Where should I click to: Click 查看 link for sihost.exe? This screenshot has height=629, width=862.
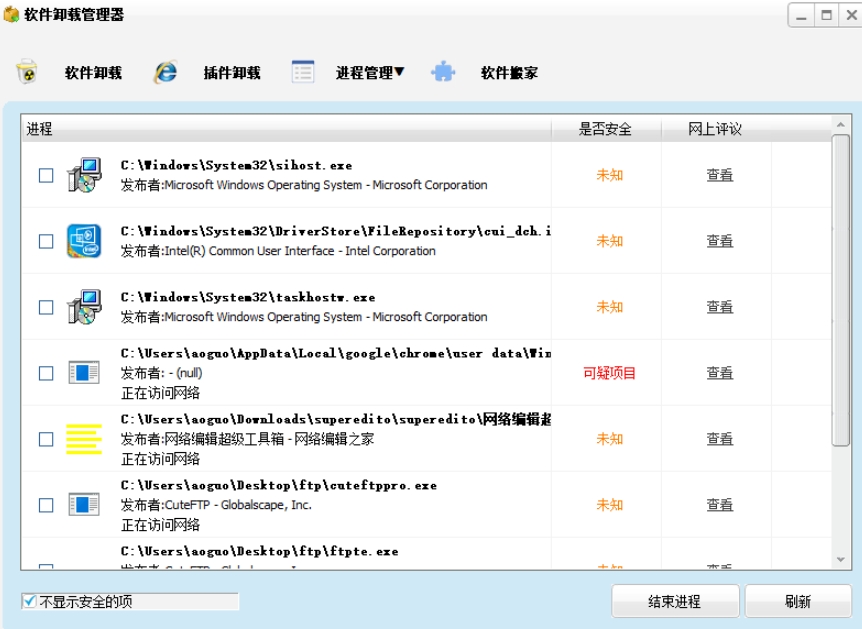(x=720, y=175)
